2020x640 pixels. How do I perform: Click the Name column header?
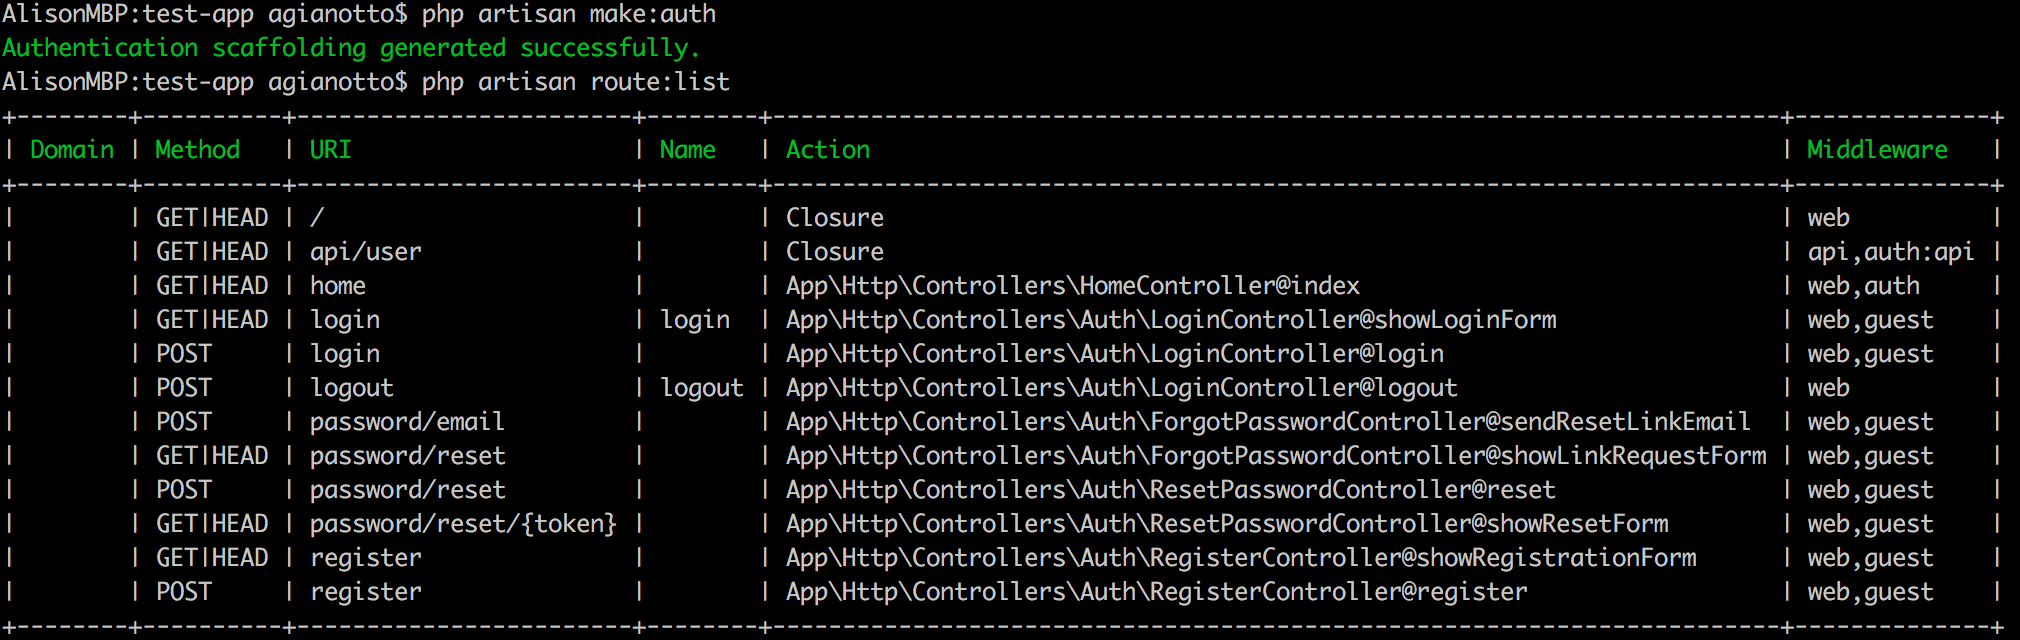click(688, 150)
